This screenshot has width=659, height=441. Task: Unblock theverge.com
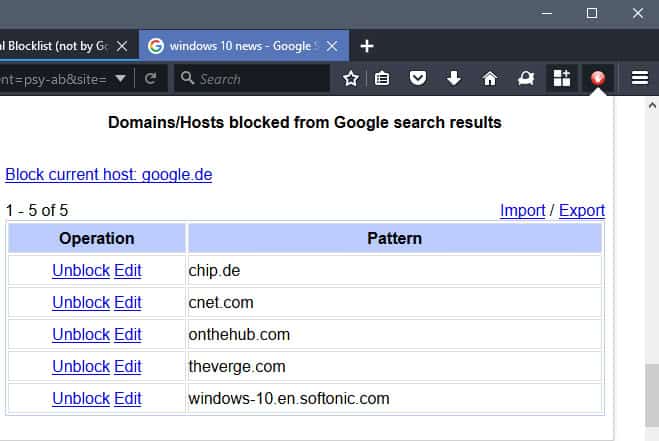click(81, 367)
